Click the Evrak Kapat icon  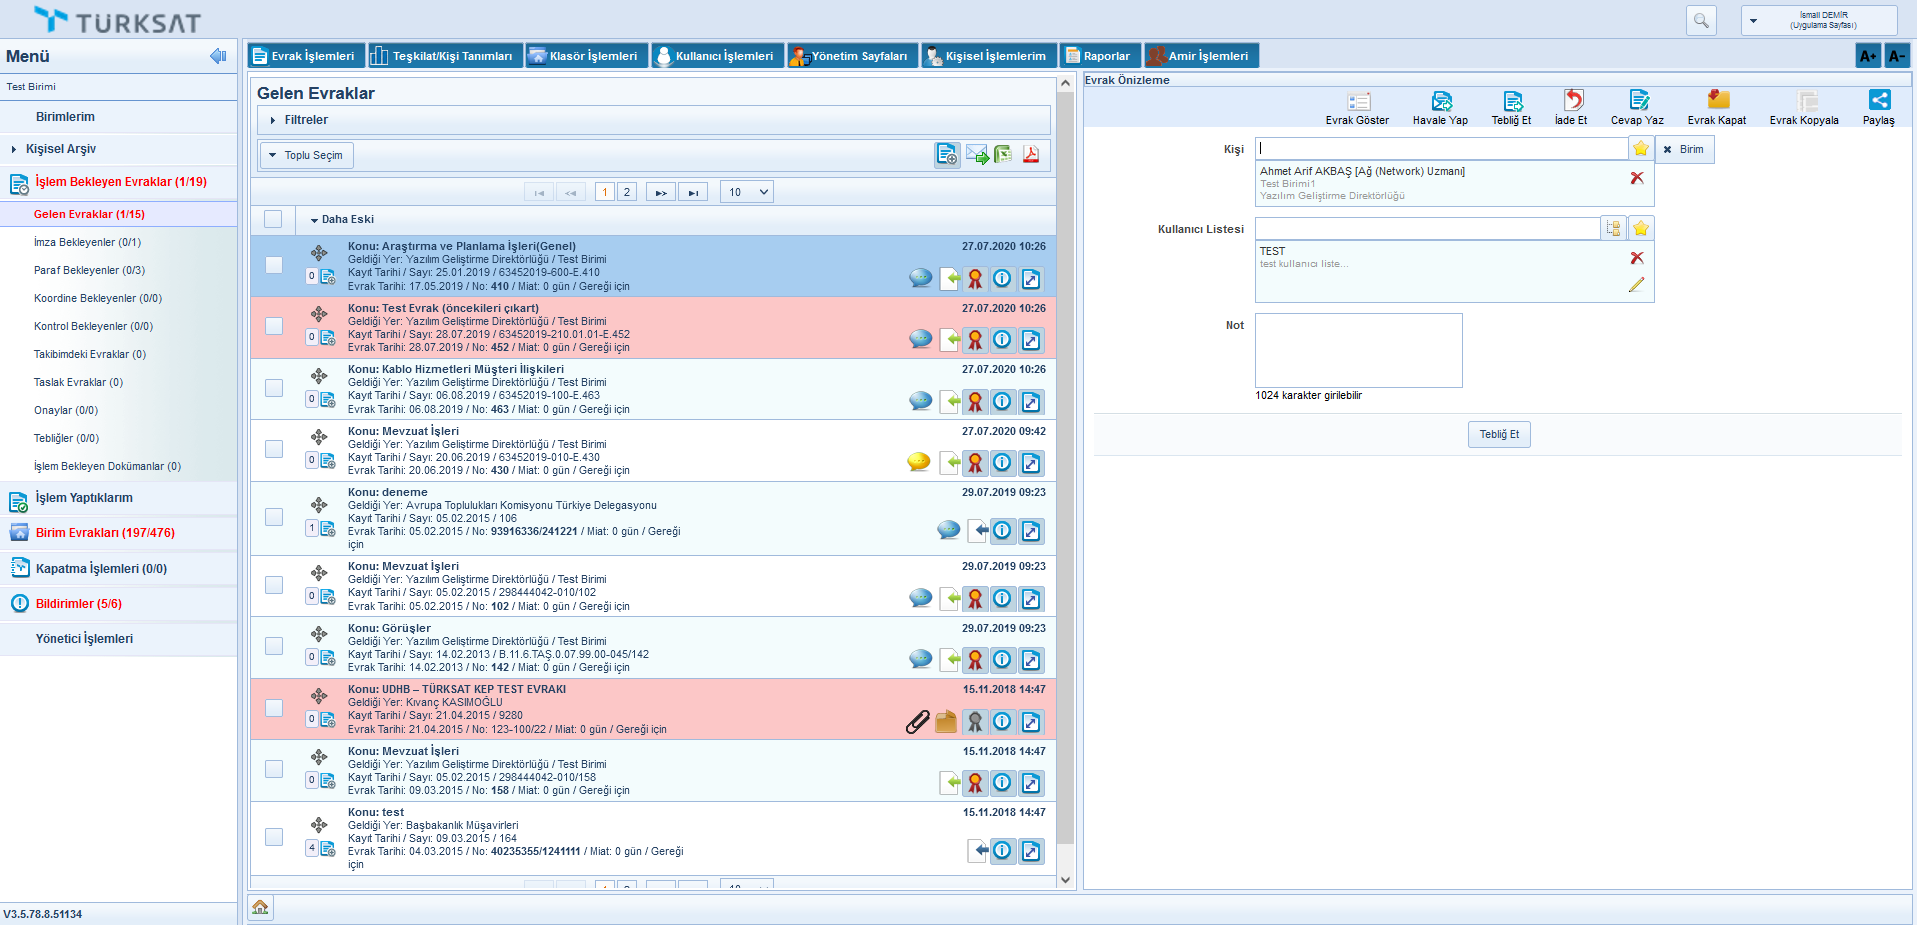(1717, 101)
